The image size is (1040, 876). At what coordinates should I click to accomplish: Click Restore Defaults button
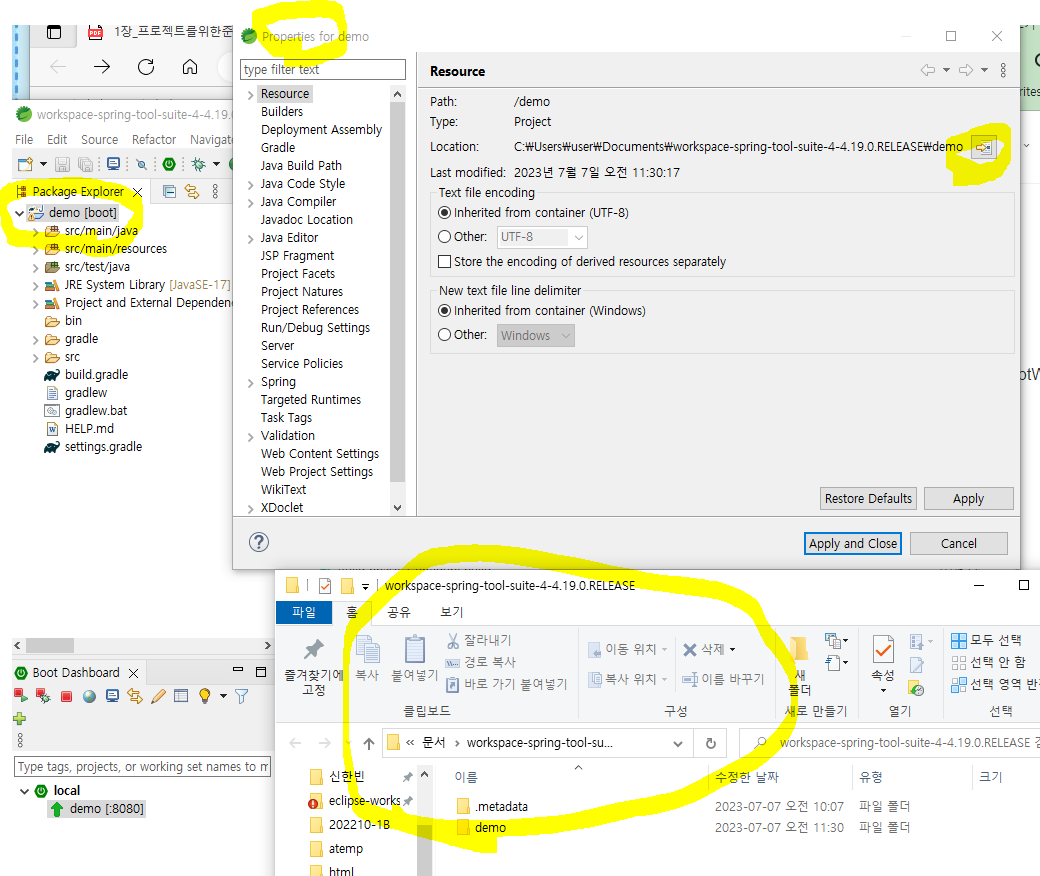(868, 499)
